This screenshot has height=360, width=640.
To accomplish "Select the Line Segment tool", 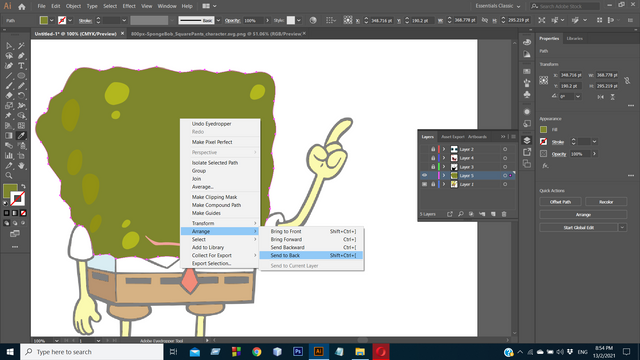I will click(9, 76).
